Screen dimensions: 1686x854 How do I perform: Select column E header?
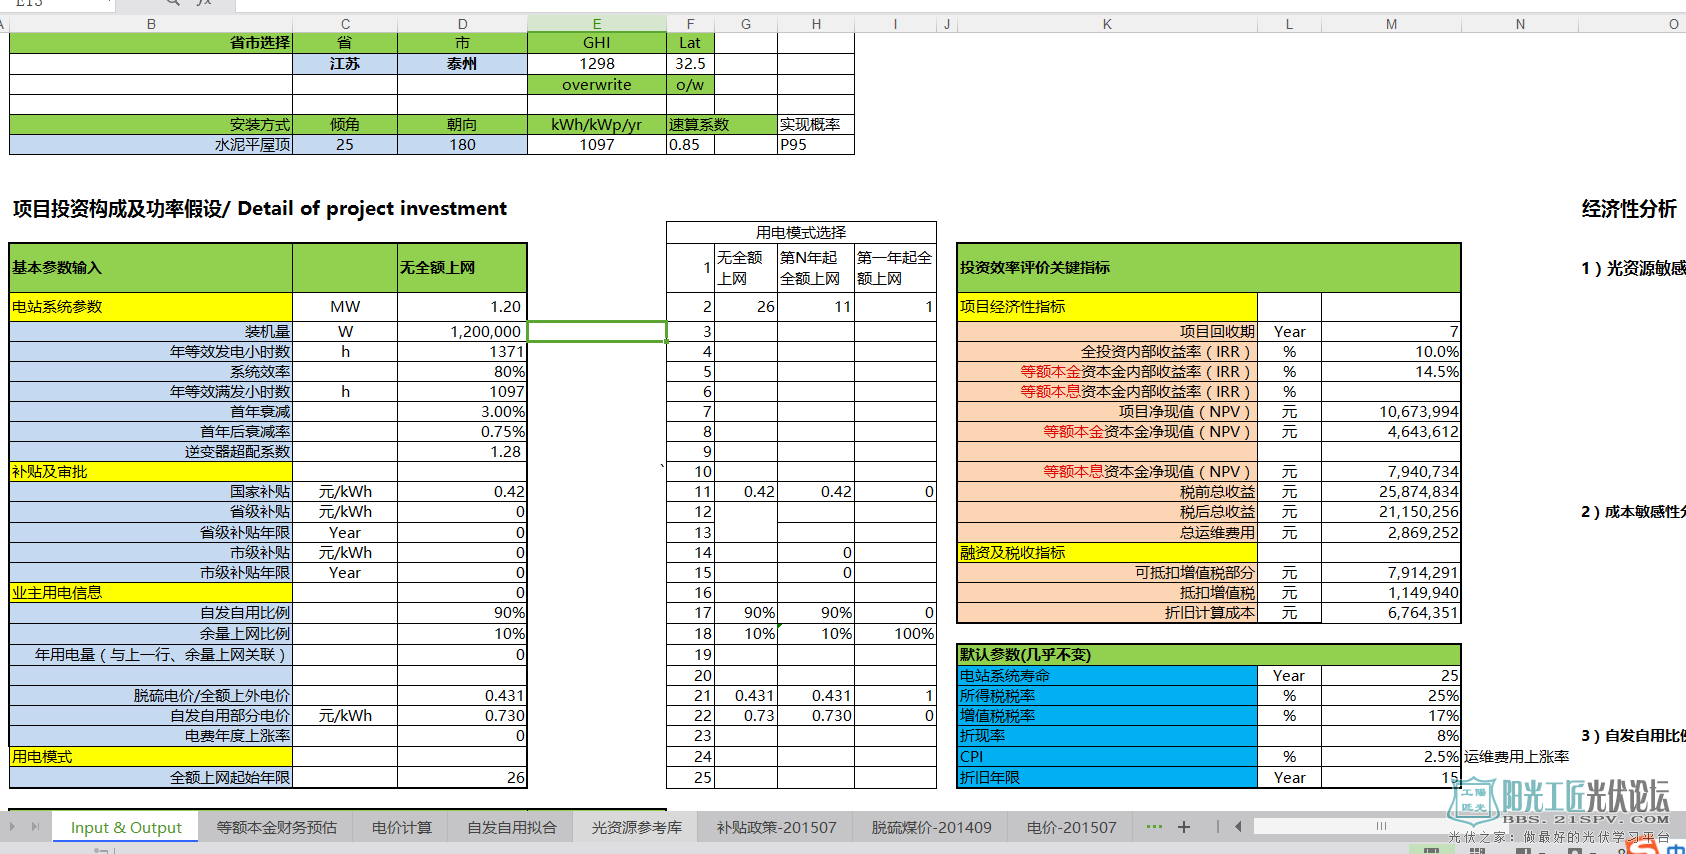click(597, 24)
